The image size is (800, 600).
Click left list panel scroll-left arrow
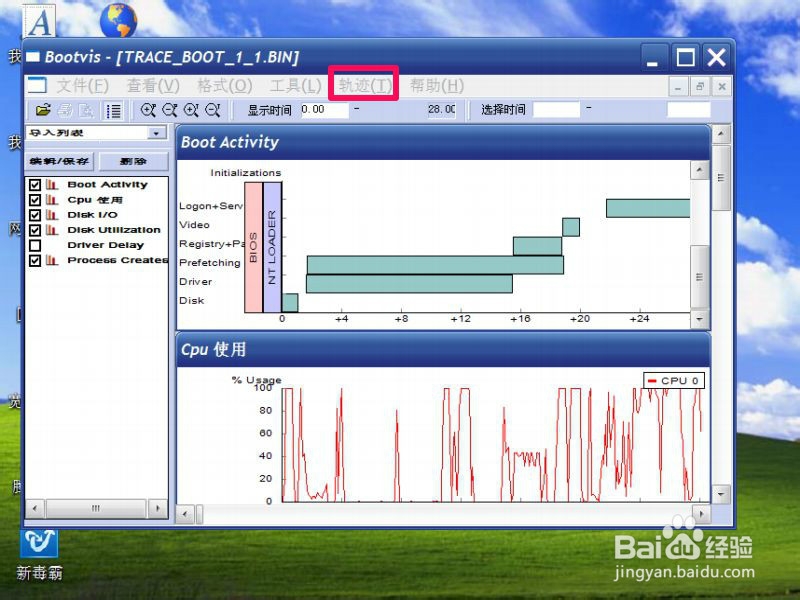tap(35, 509)
